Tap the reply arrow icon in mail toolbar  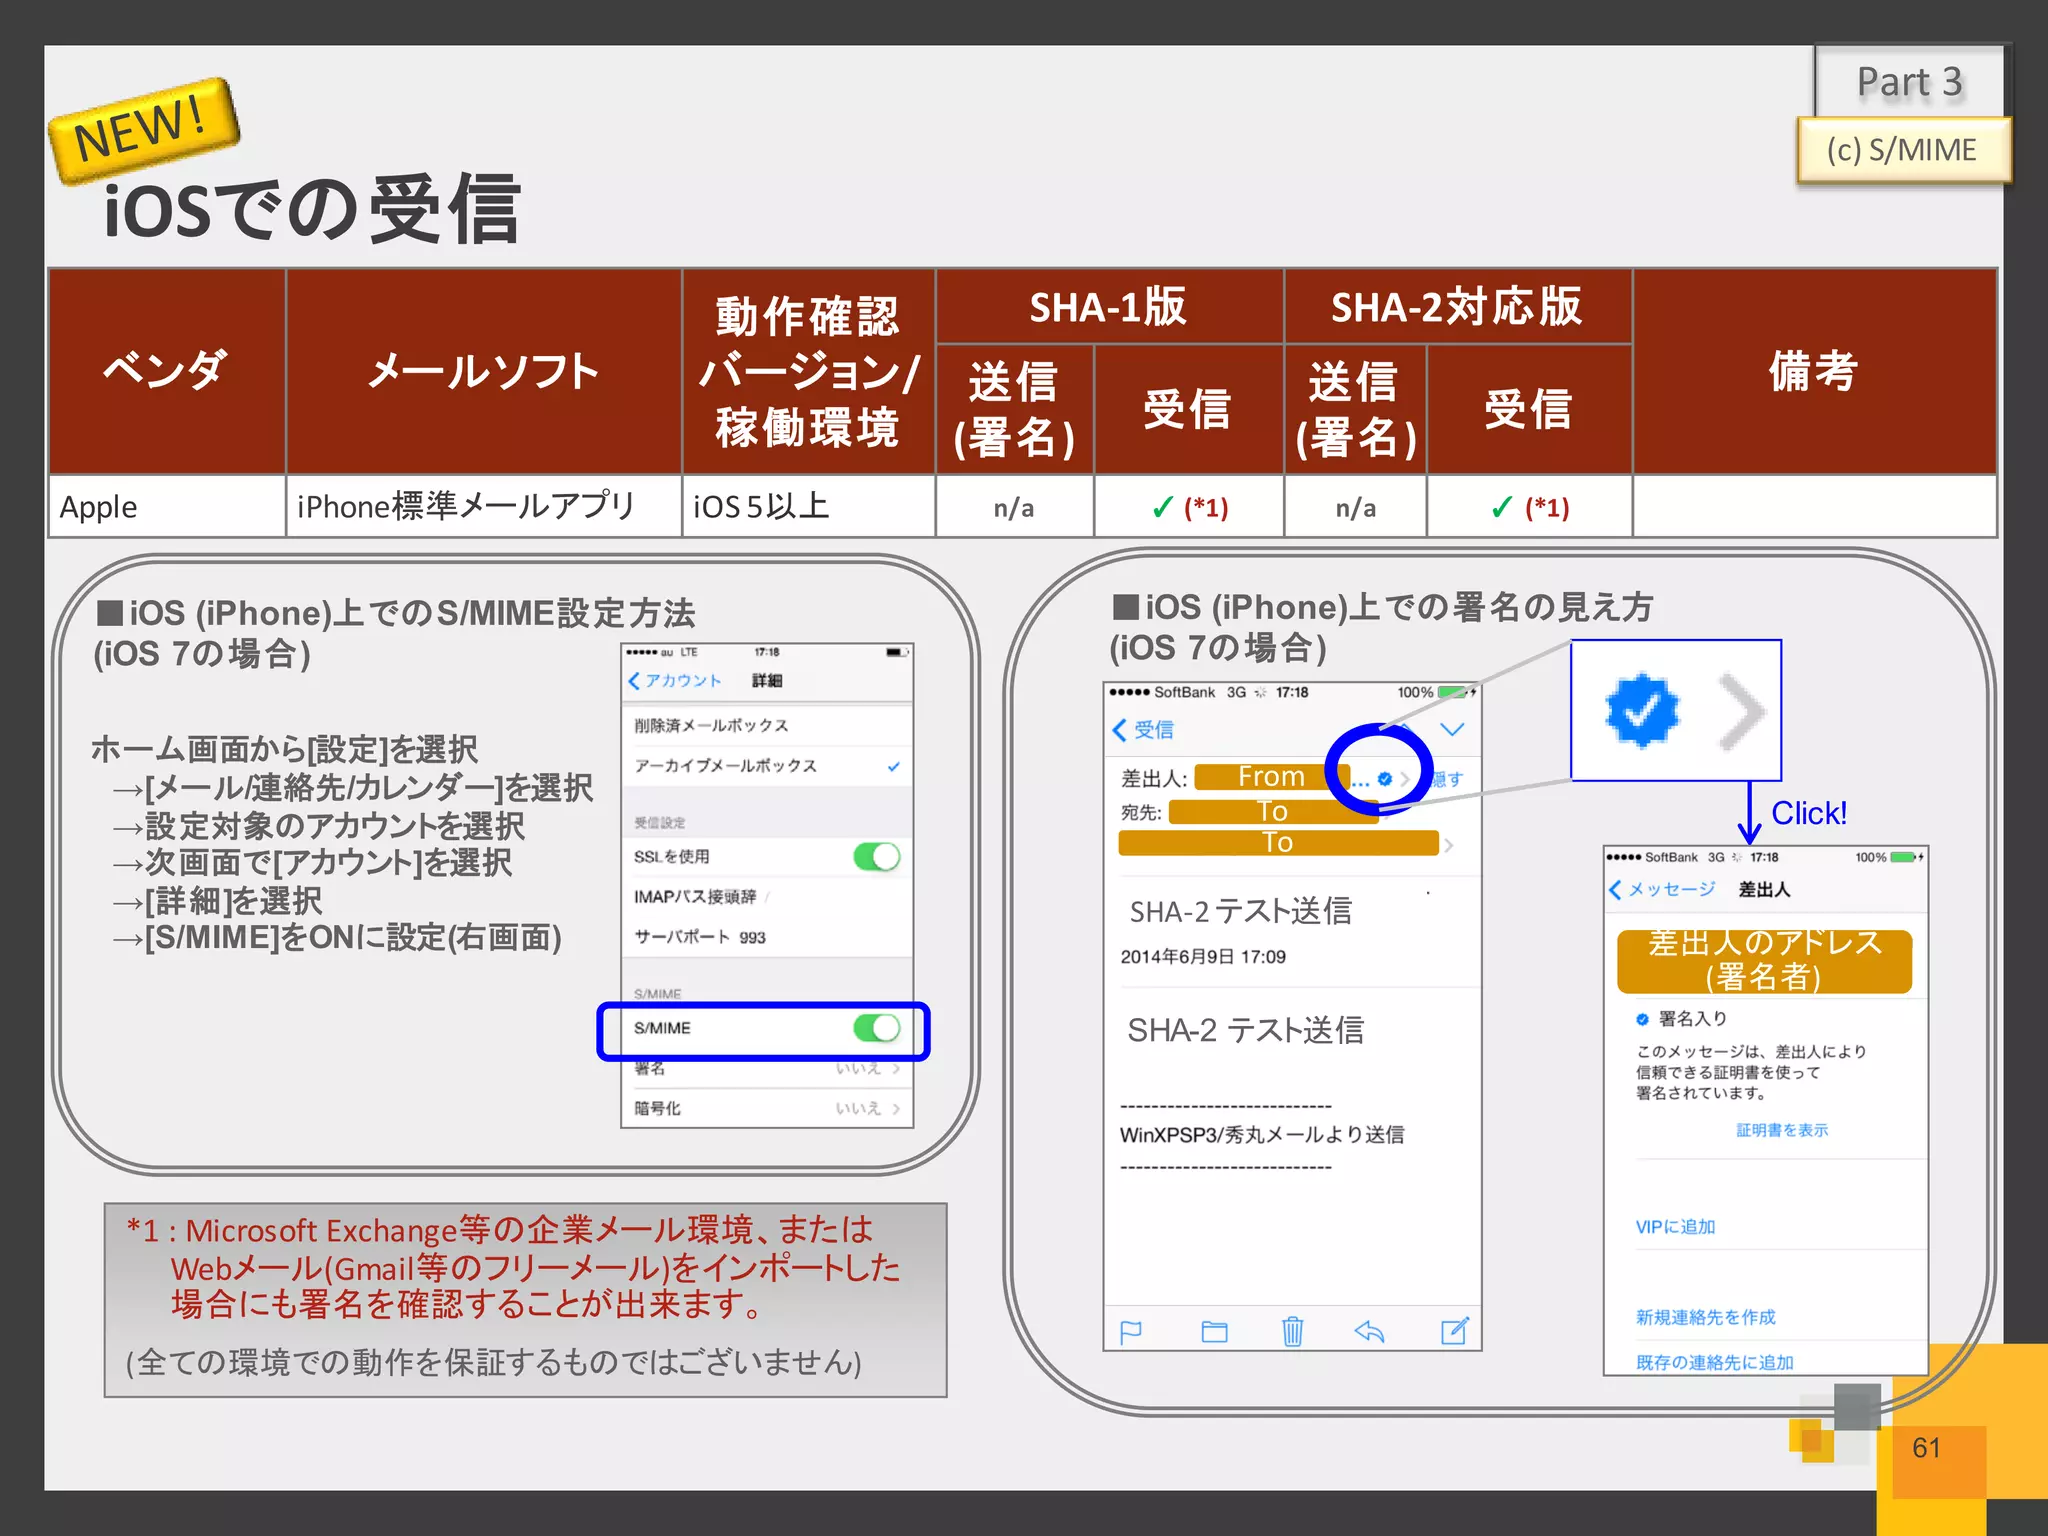1369,1331
